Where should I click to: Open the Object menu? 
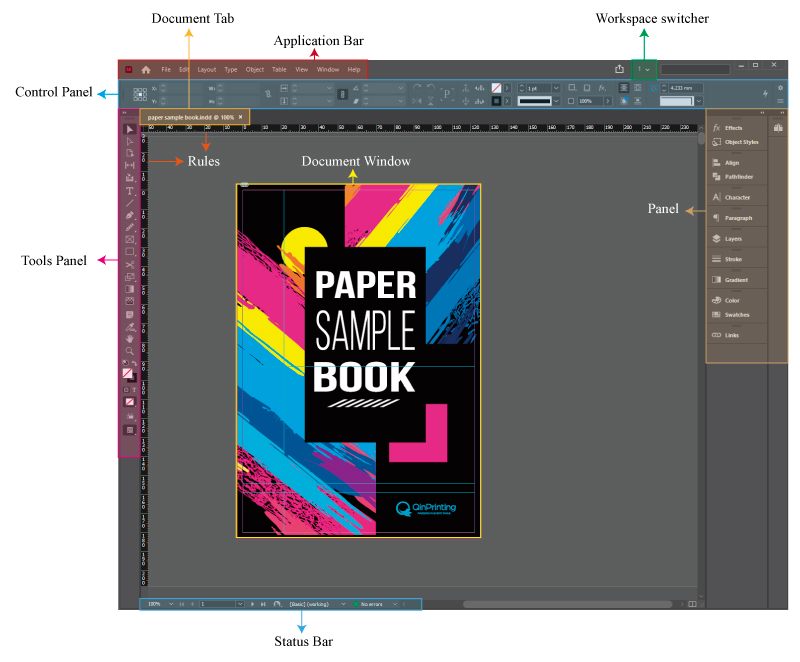(255, 69)
